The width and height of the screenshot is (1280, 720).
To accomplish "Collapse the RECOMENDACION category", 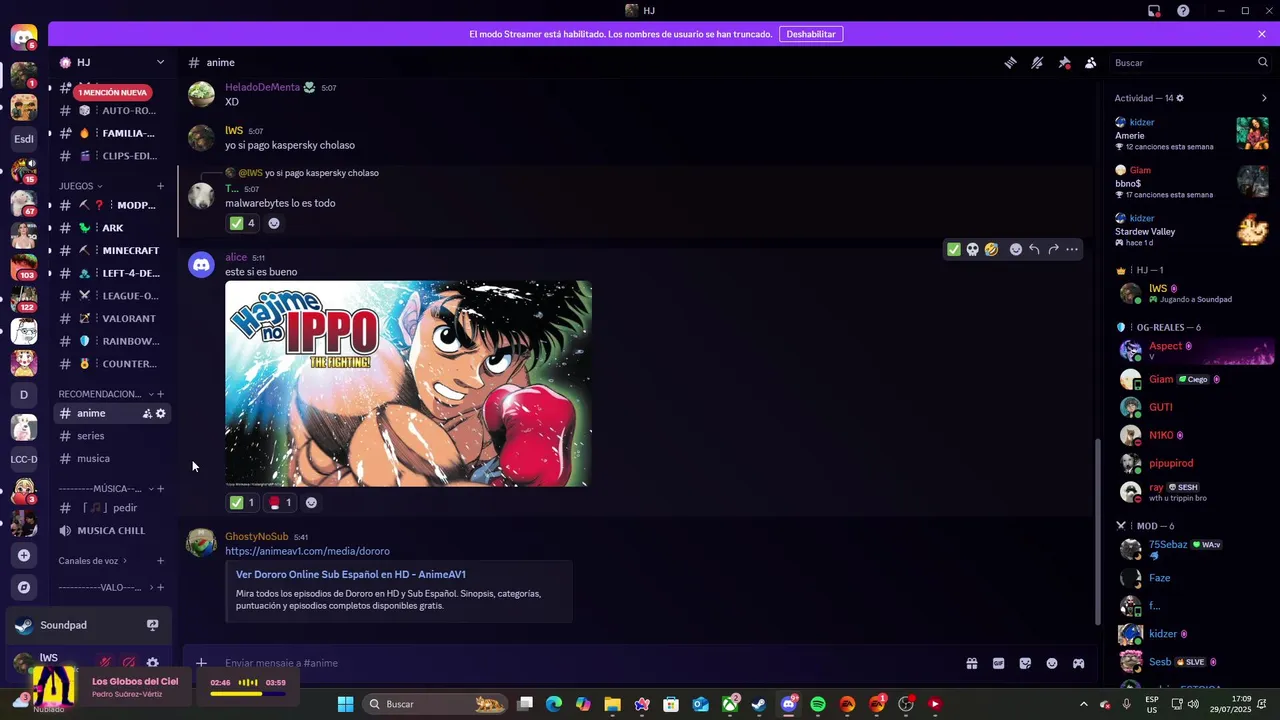I will coord(105,394).
